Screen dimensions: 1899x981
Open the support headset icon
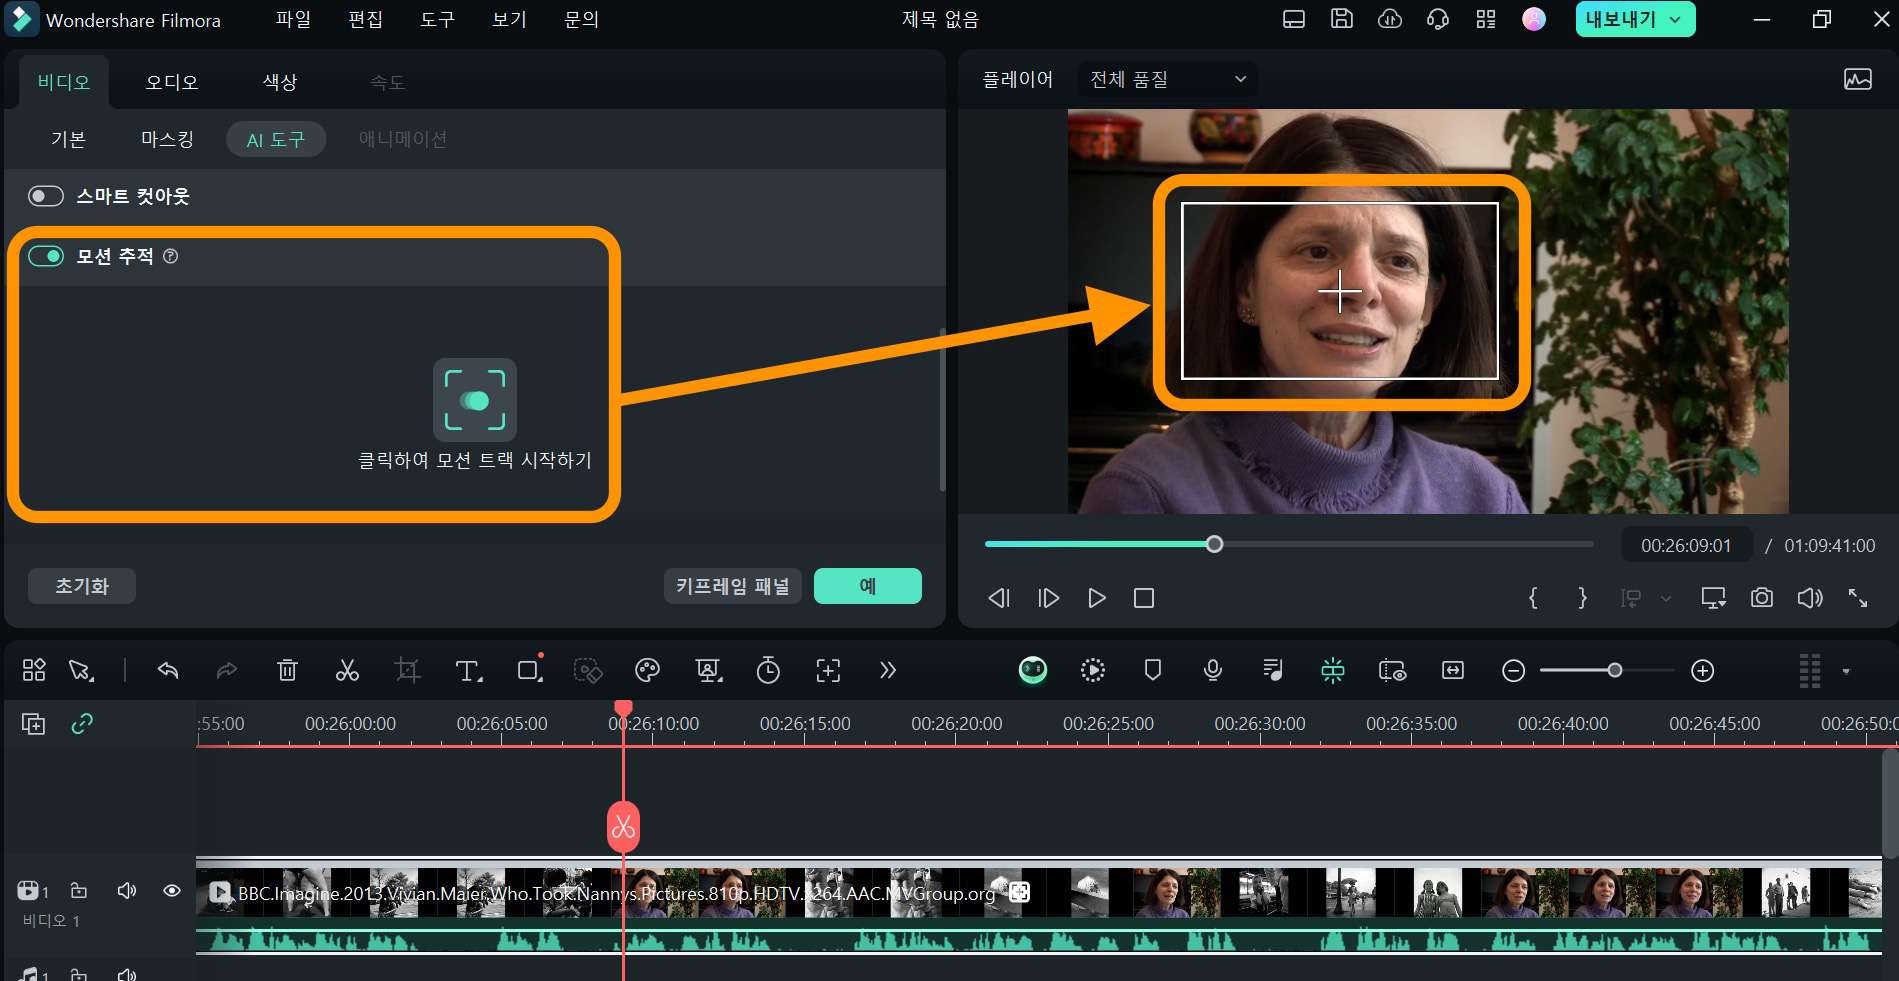[1438, 19]
